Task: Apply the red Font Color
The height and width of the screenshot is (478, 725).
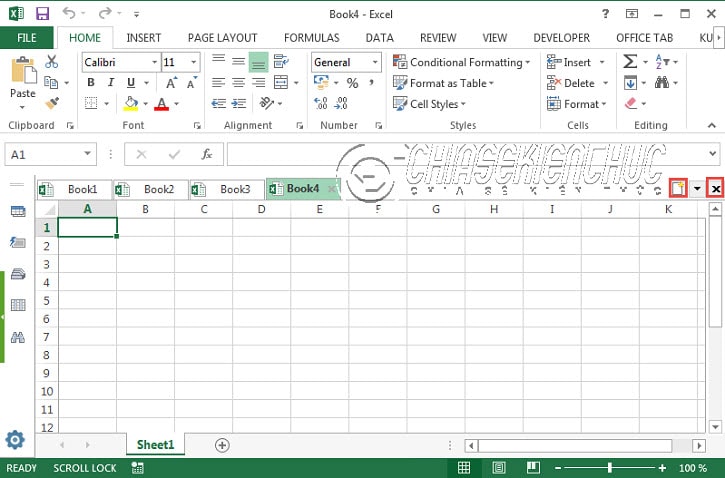Action: 161,104
